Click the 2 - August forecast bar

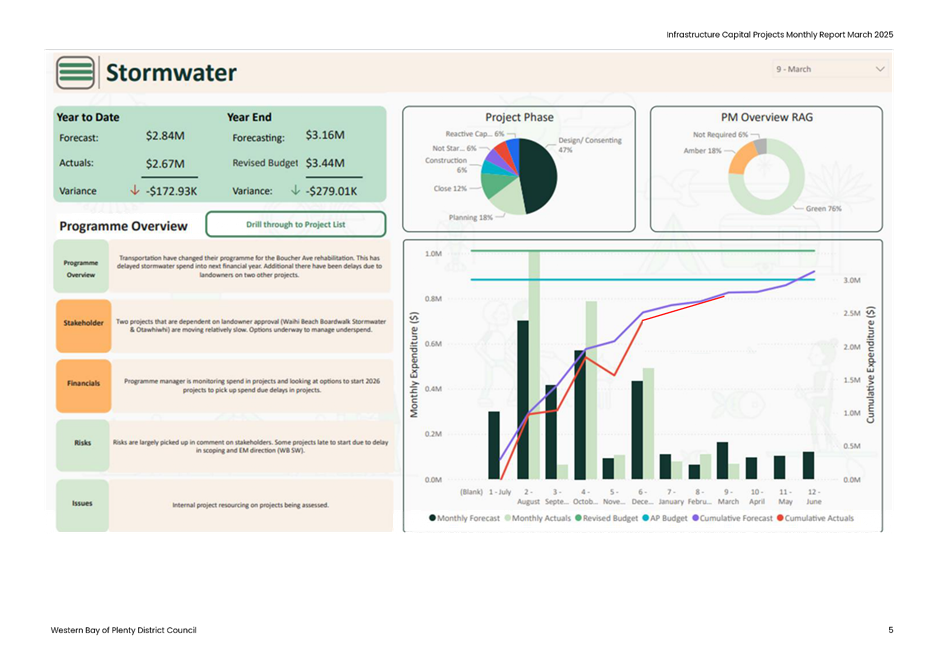click(x=522, y=400)
